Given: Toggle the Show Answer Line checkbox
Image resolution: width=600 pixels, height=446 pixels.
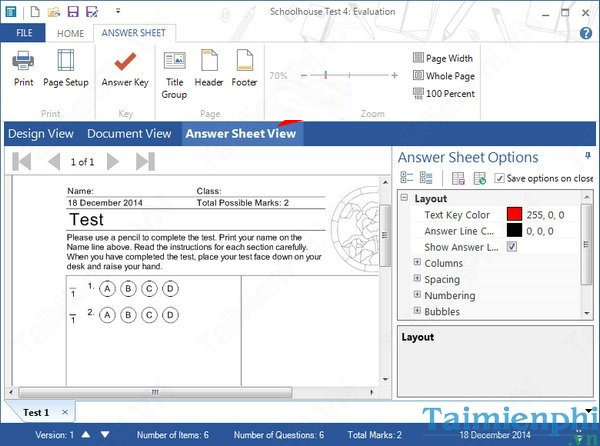Looking at the screenshot, I should click(512, 247).
